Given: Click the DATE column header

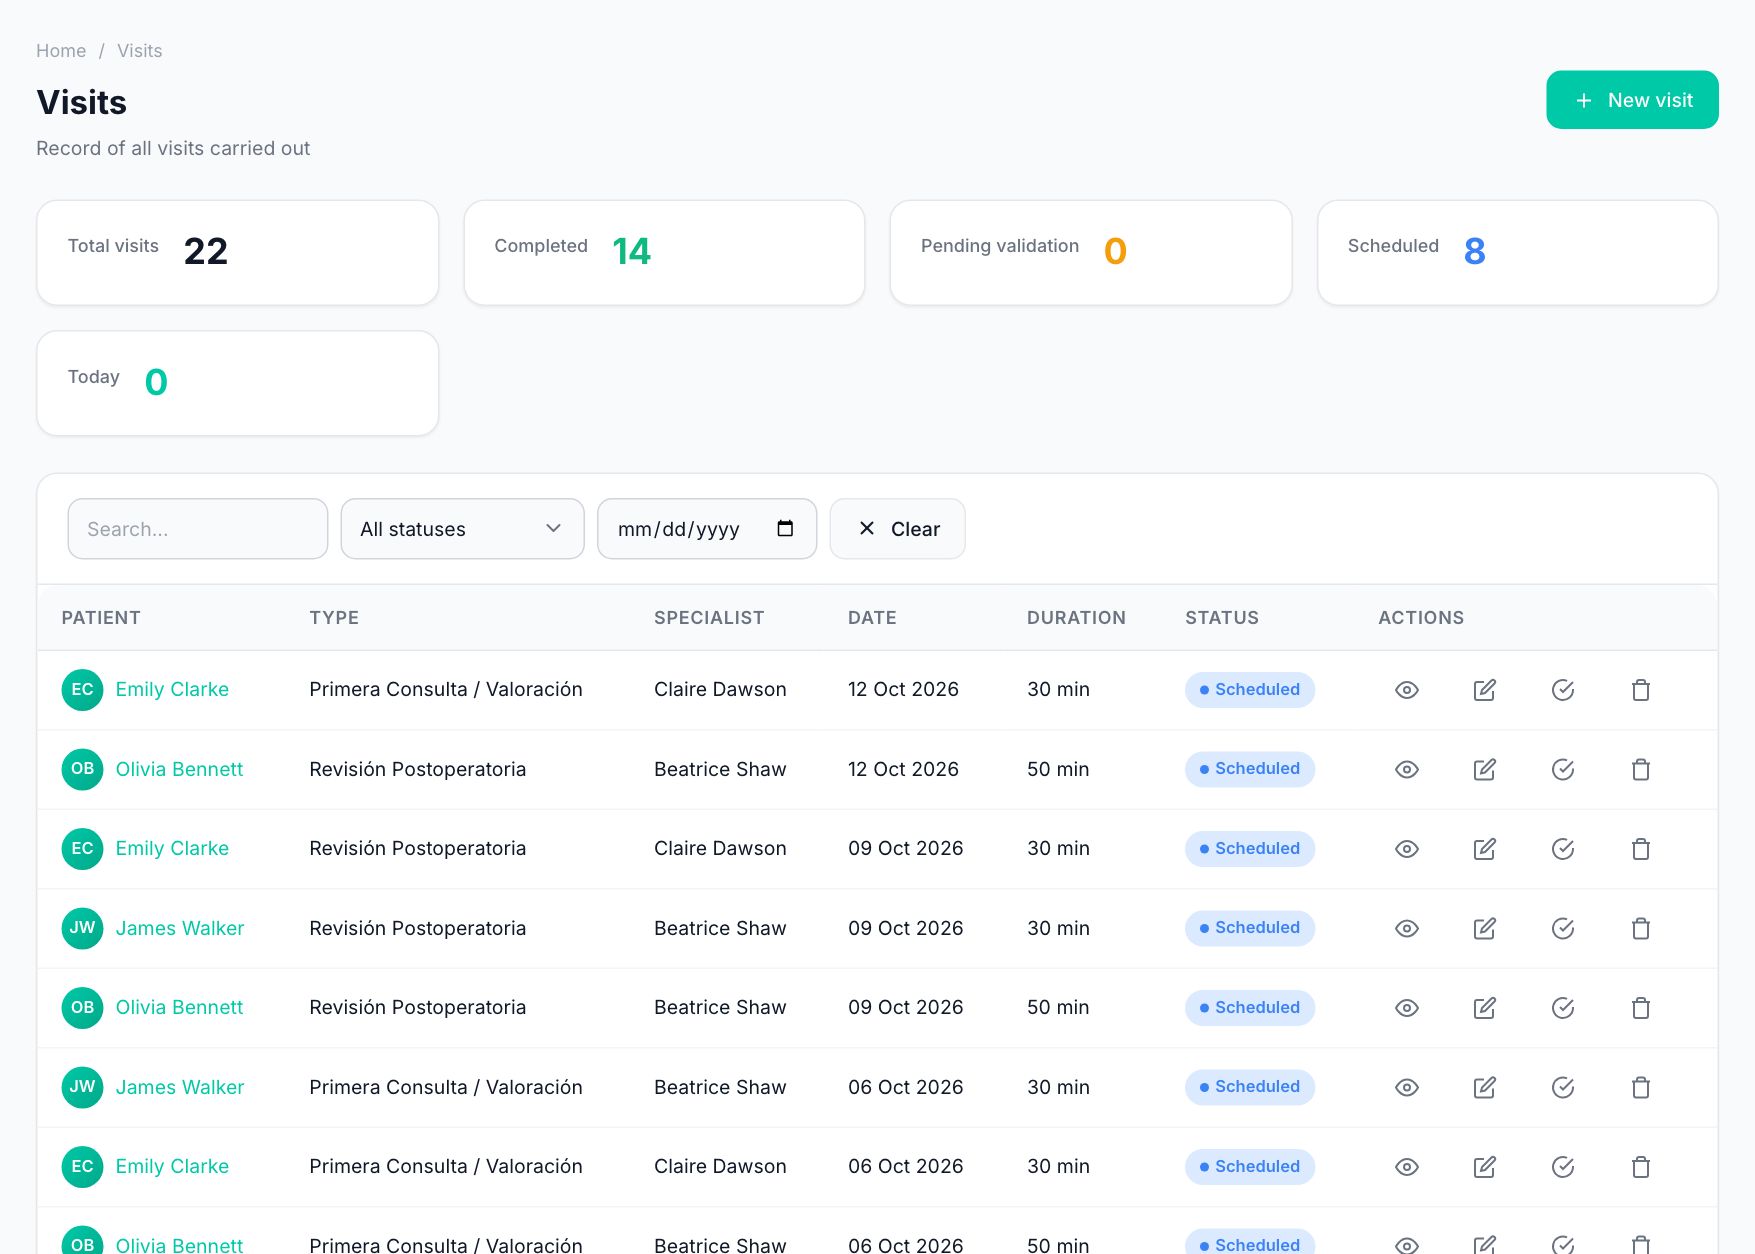Looking at the screenshot, I should point(872,618).
